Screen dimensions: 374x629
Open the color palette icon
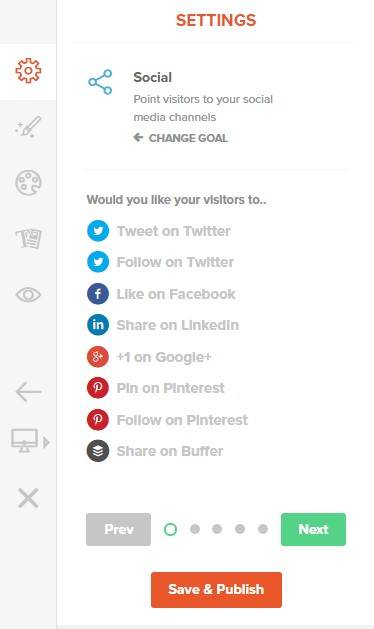[28, 183]
